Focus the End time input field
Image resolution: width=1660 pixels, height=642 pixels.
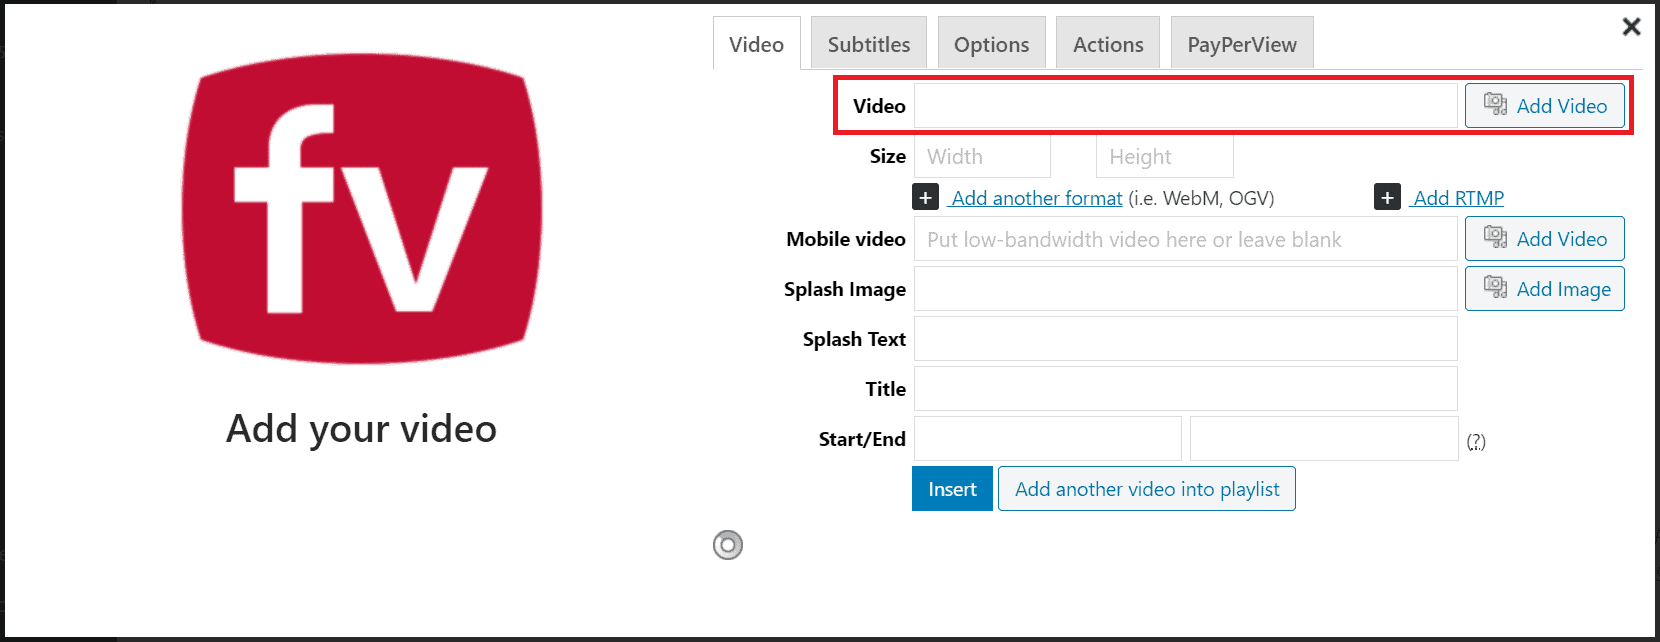(x=1324, y=438)
